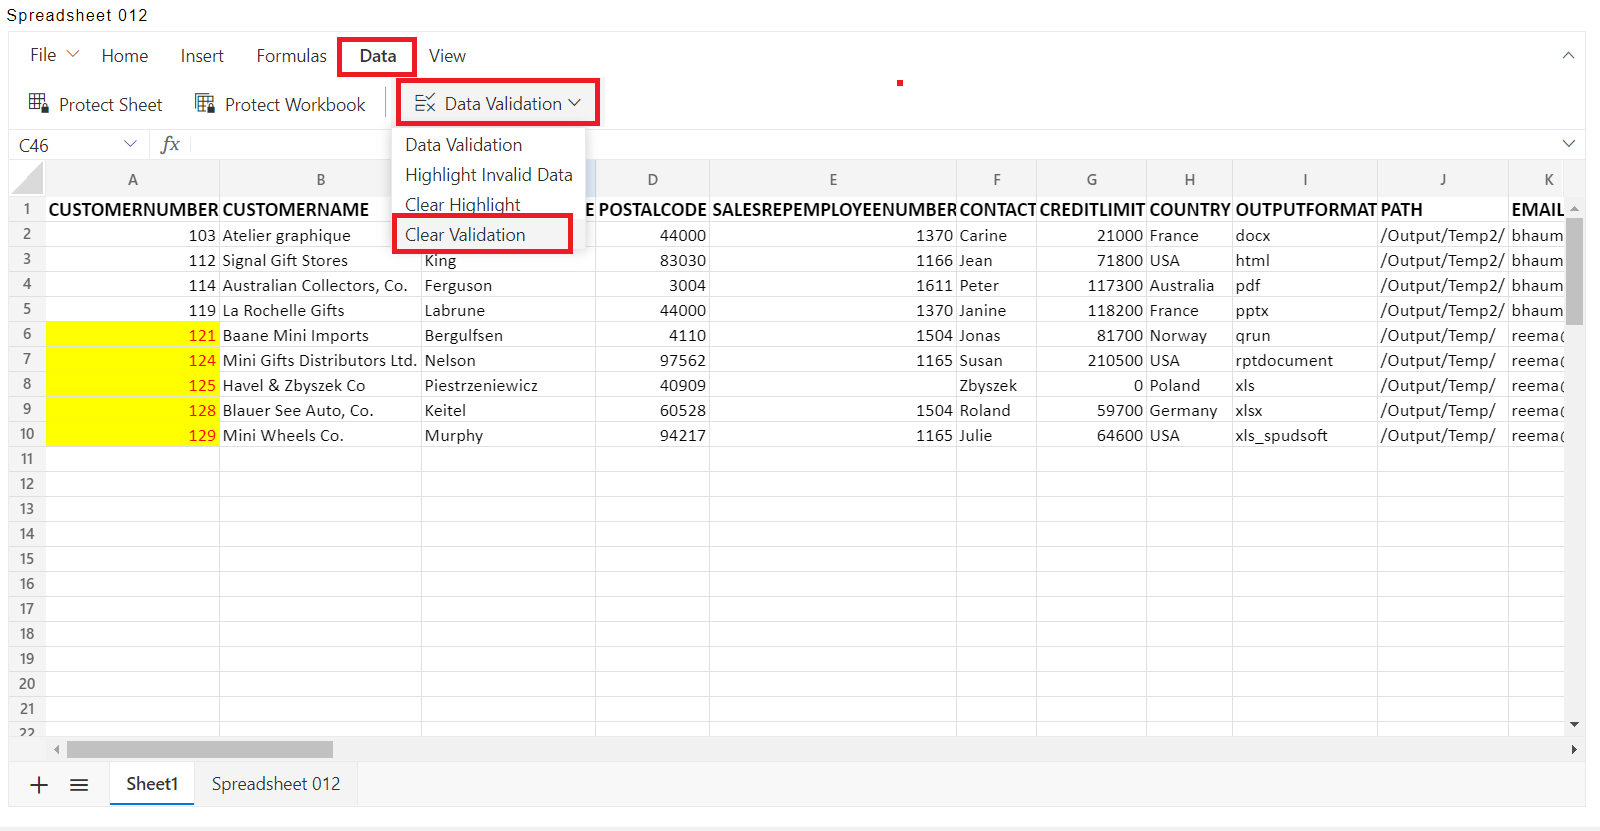
Task: Click the SALESREPEMPLOYEENUMBER header cell
Action: click(x=833, y=209)
